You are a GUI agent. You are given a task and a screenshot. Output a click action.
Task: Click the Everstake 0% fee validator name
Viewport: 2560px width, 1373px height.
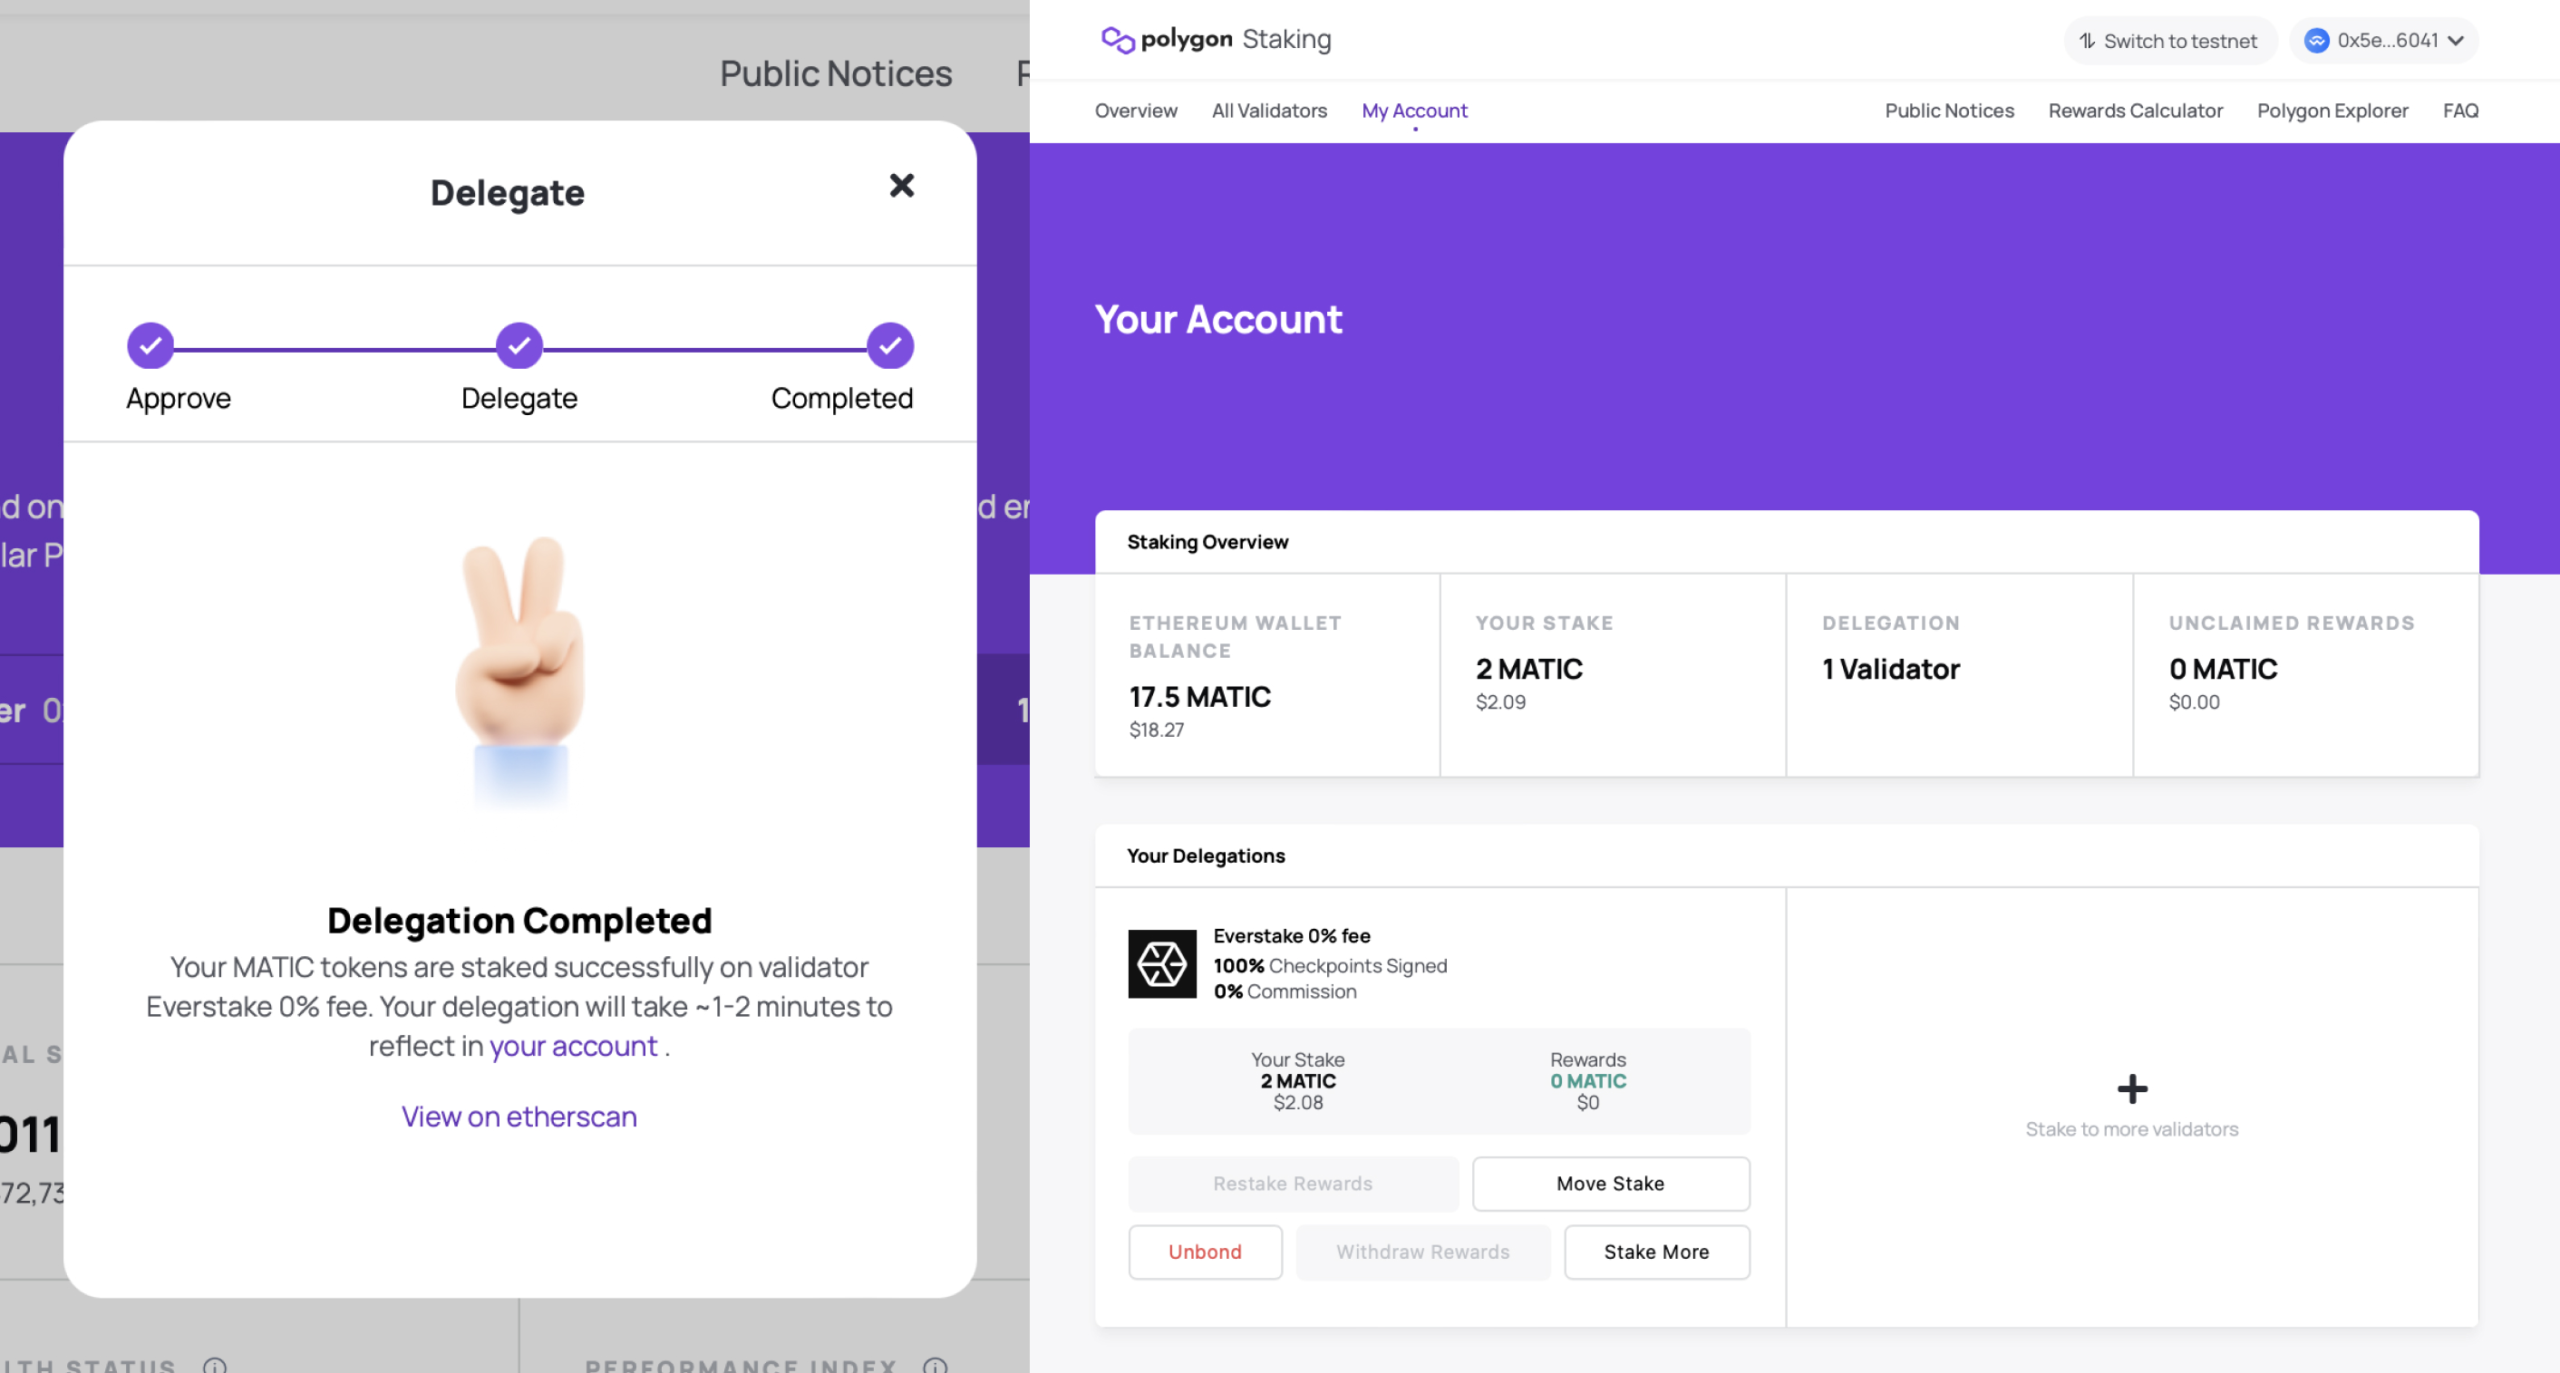1291,936
